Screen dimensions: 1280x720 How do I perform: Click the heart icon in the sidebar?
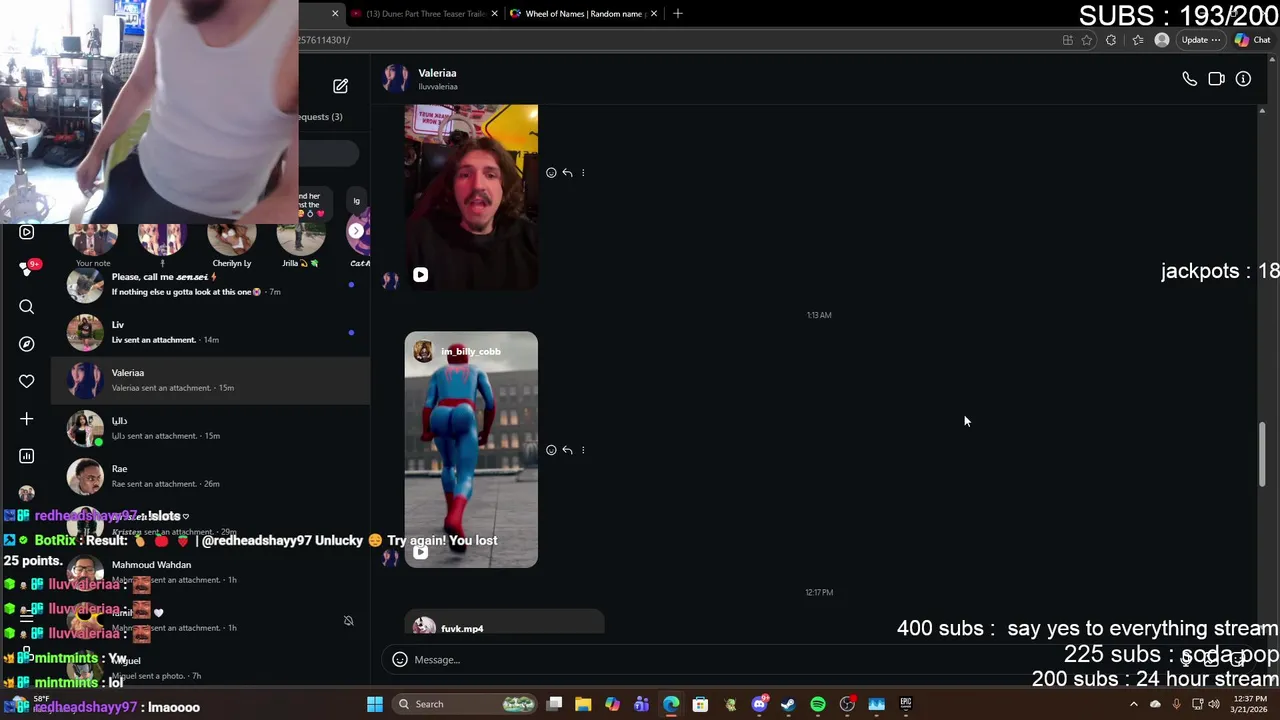pos(27,381)
